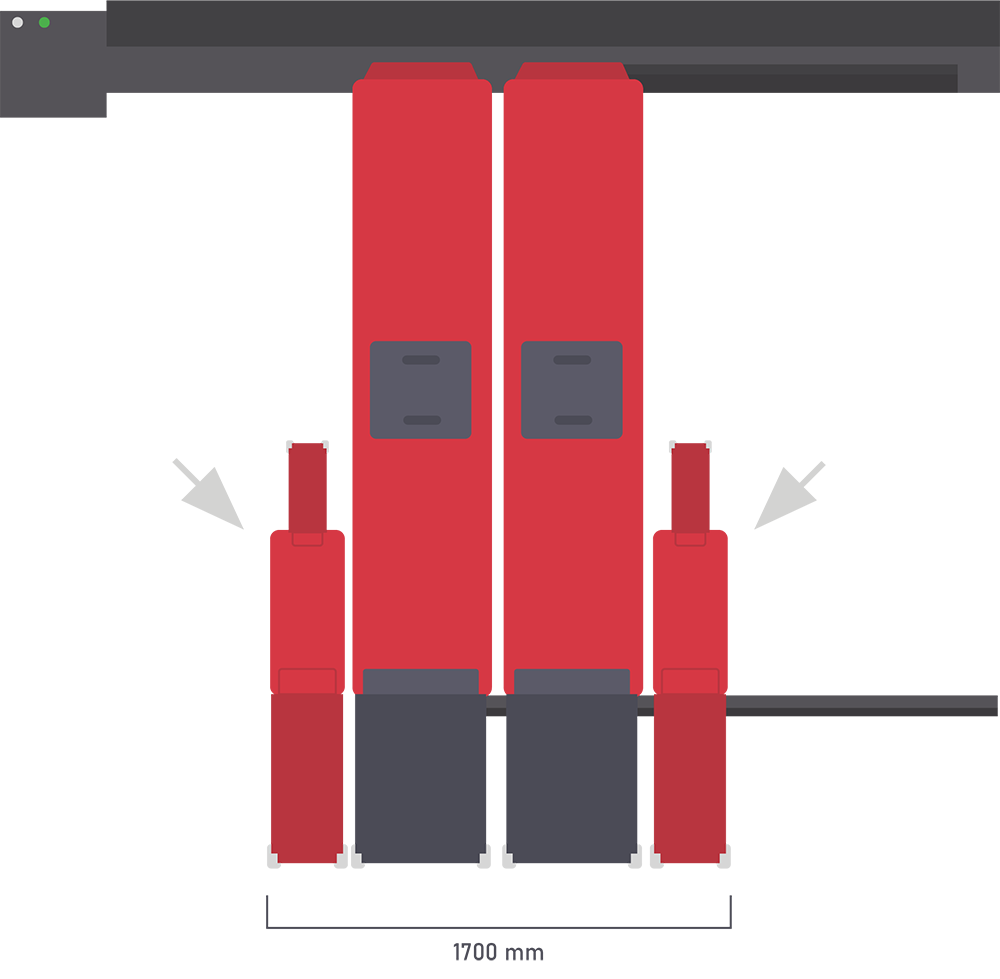Viewport: 1000px width, 979px height.
Task: Click the tall light gray panel on left
Action: click(100, 600)
